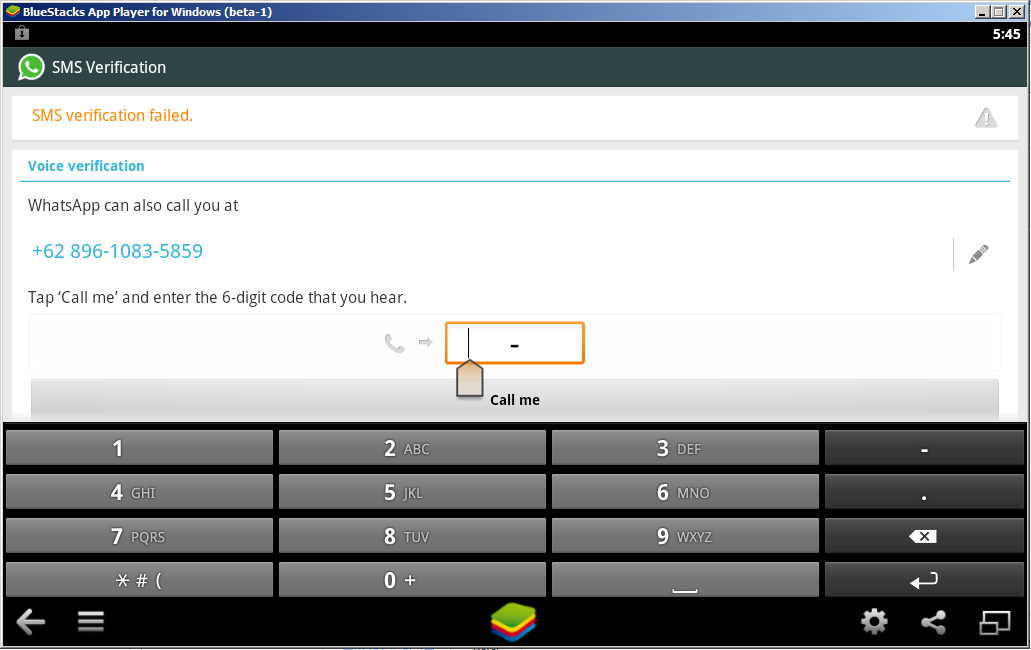The height and width of the screenshot is (650, 1031).
Task: Click the cursor handle below code field
Action: 469,380
